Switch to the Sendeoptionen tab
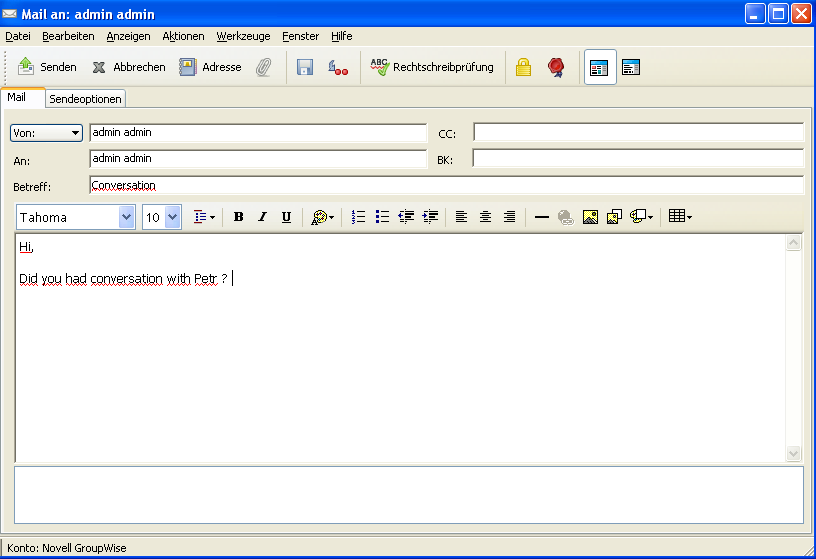 (x=85, y=99)
